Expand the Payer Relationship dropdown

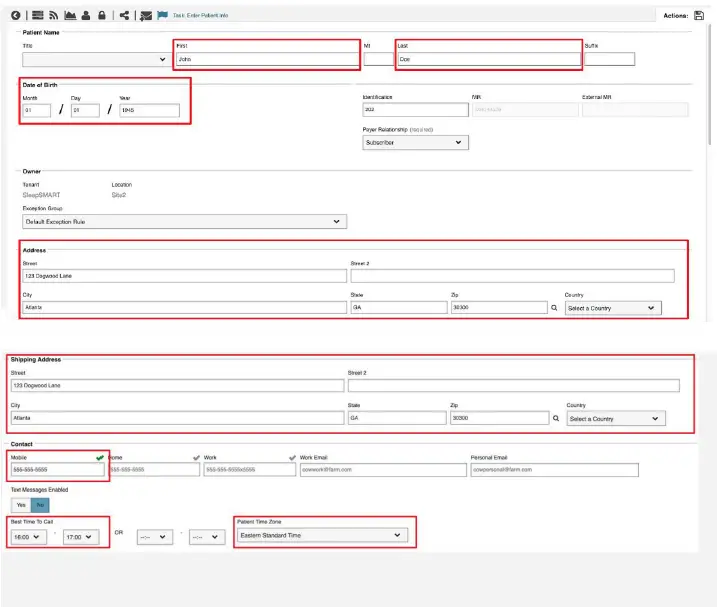click(x=415, y=143)
